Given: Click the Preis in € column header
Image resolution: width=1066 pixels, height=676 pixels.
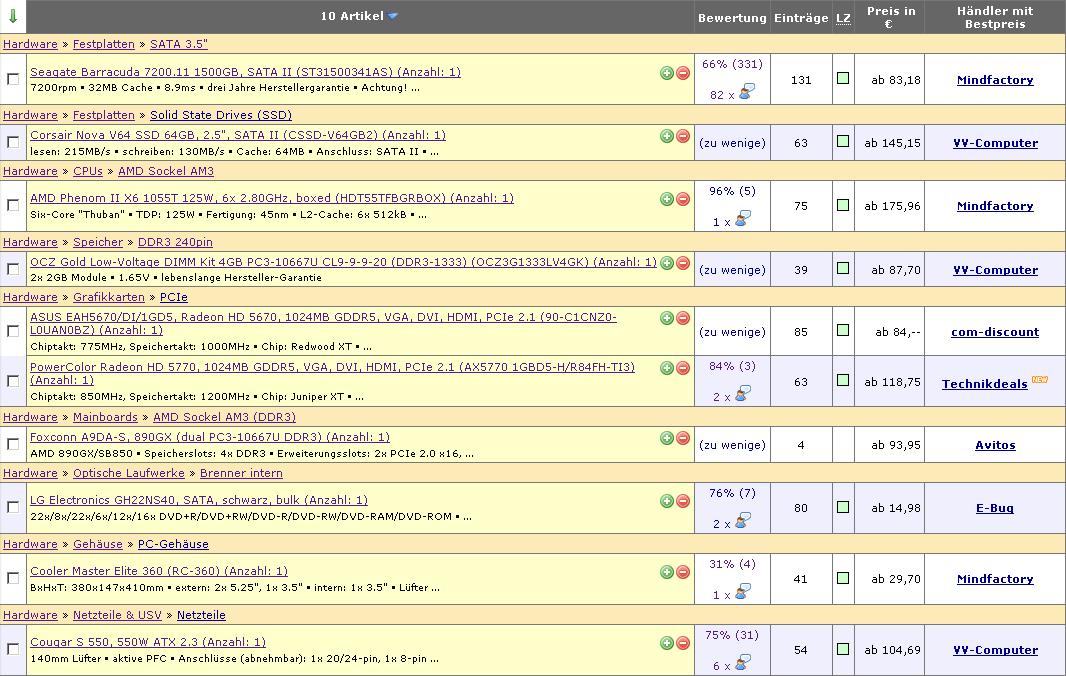Looking at the screenshot, I should click(891, 18).
